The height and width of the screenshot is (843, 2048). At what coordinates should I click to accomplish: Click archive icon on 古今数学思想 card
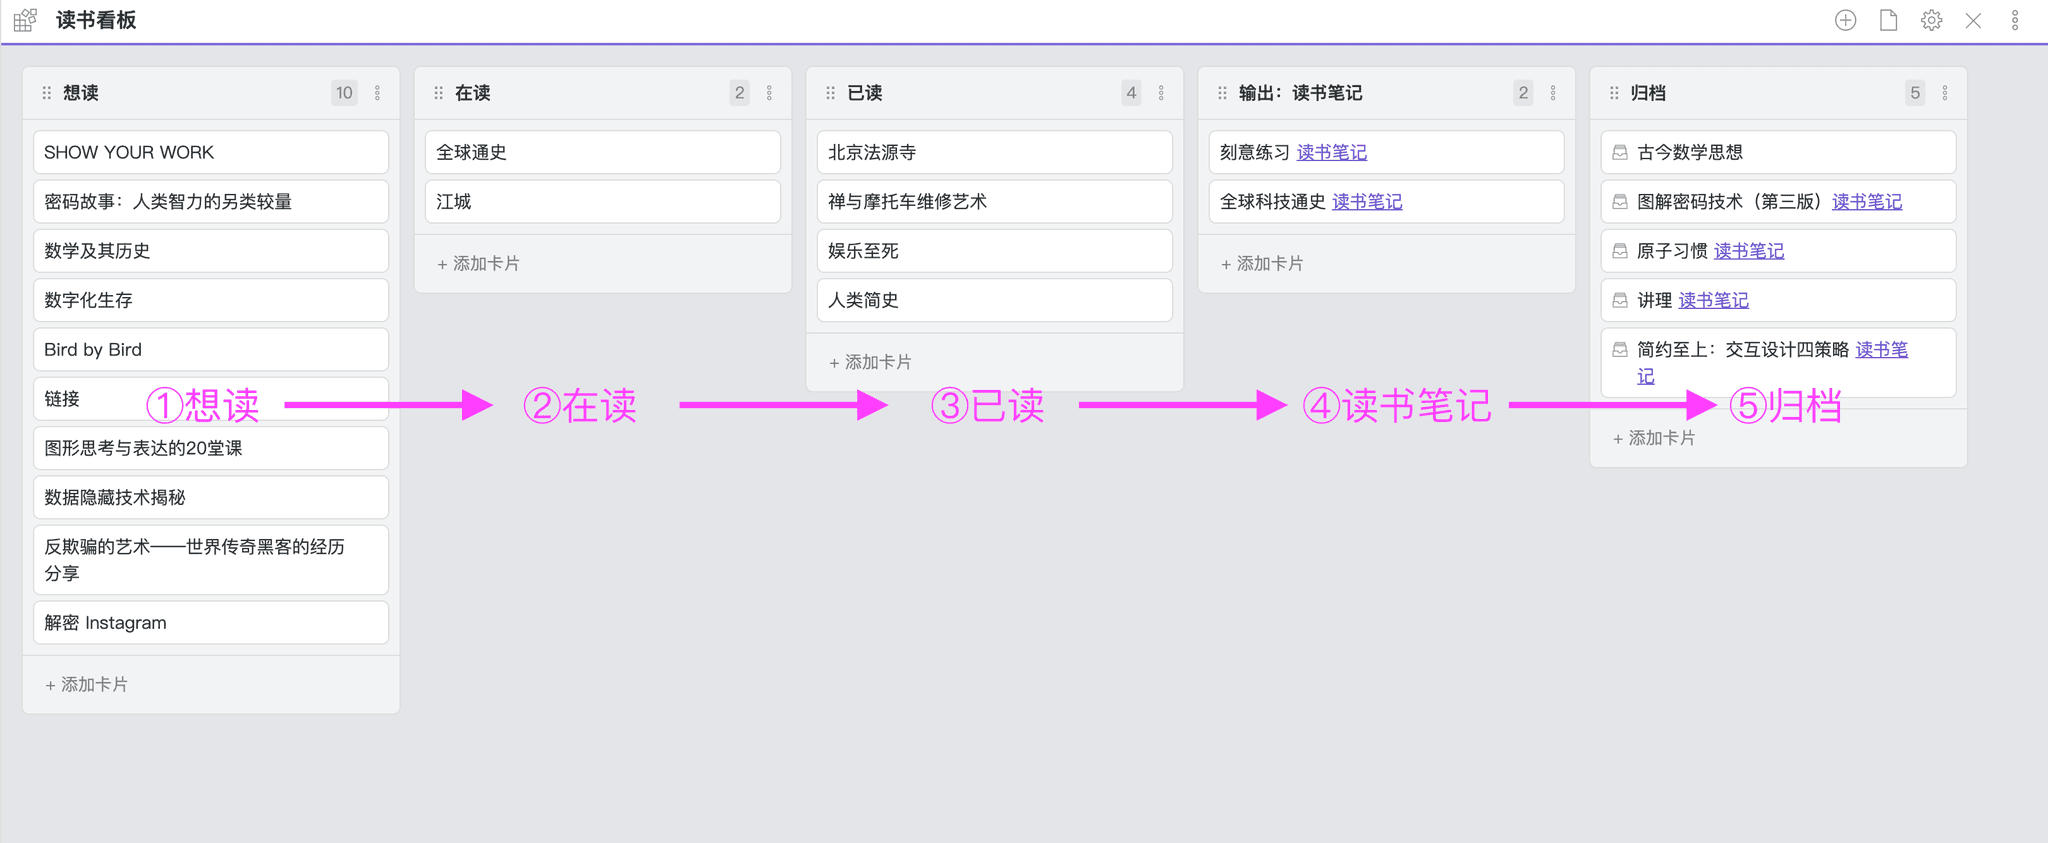(x=1620, y=152)
